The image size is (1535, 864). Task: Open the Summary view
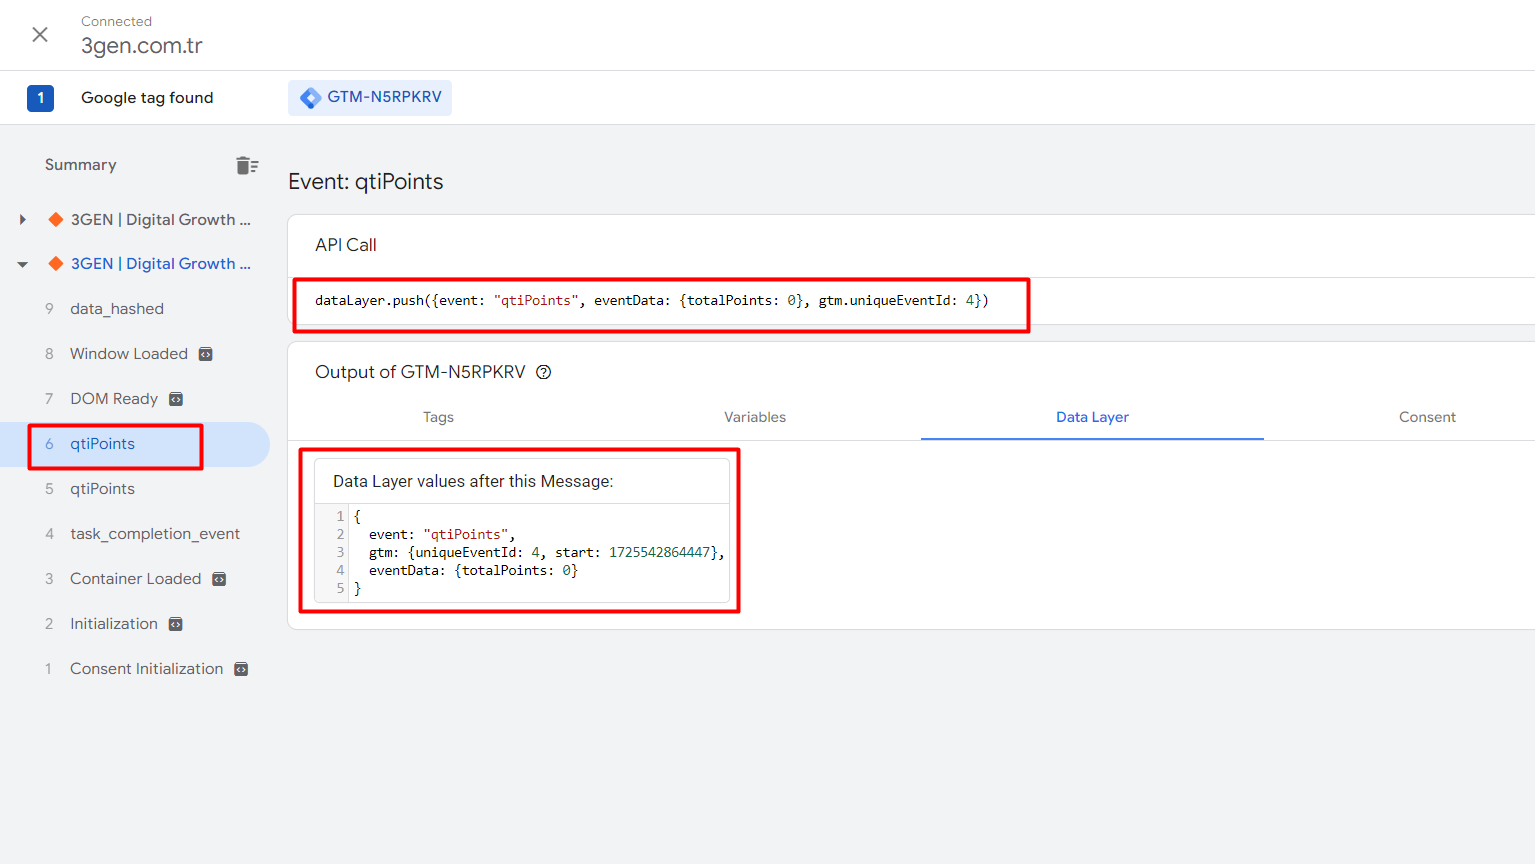tap(81, 165)
